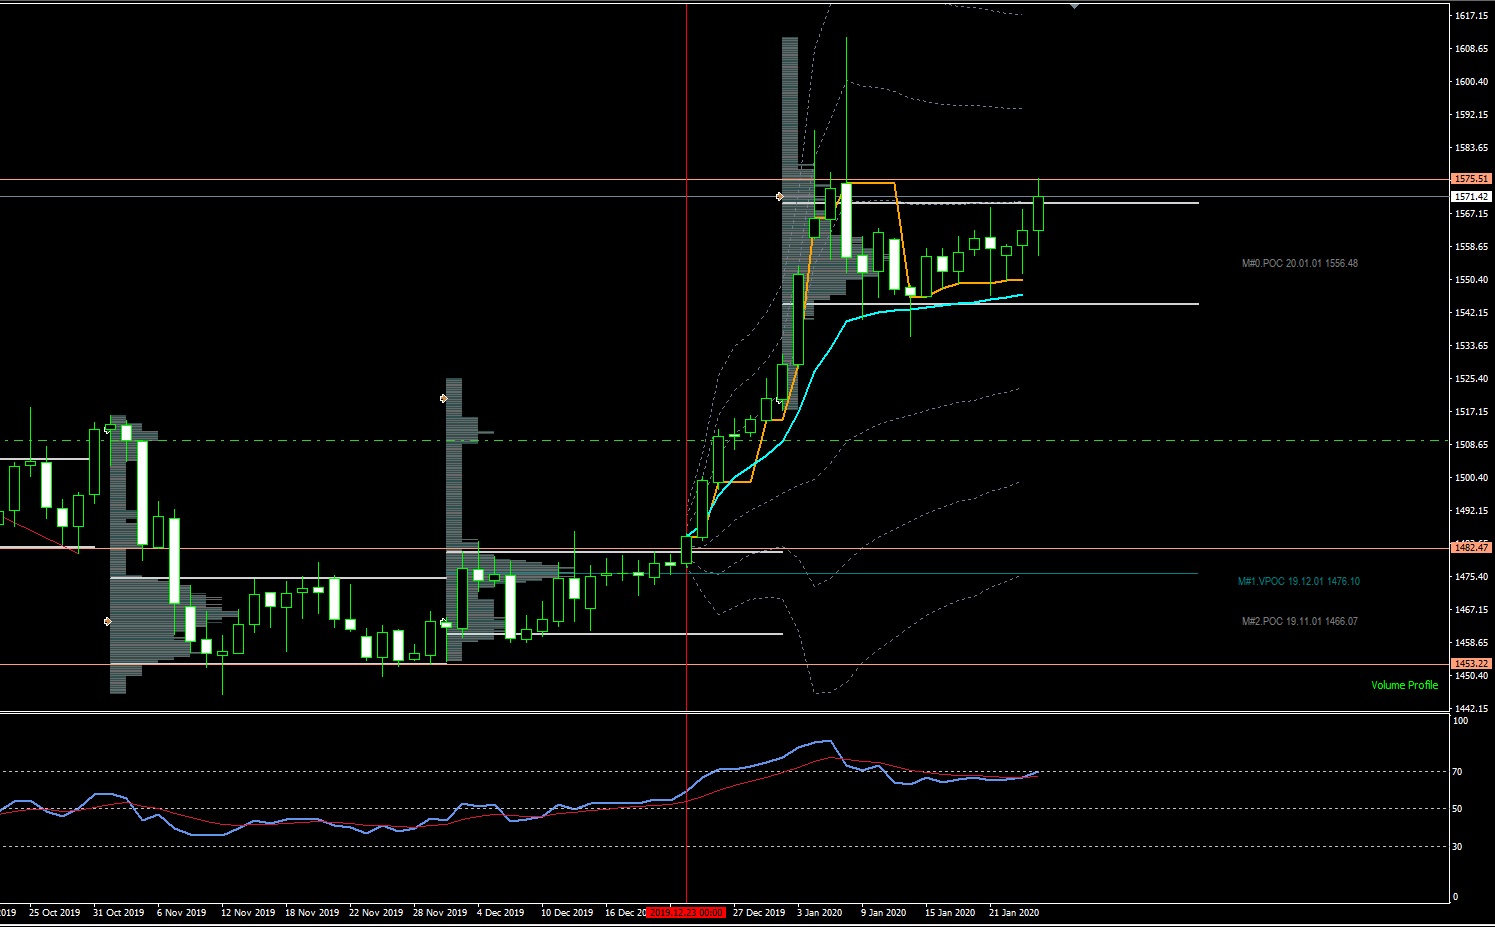Click the M#1.VPOC 19.12.01 1476.10 label
Viewport: 1495px width, 927px height.
(x=1298, y=581)
